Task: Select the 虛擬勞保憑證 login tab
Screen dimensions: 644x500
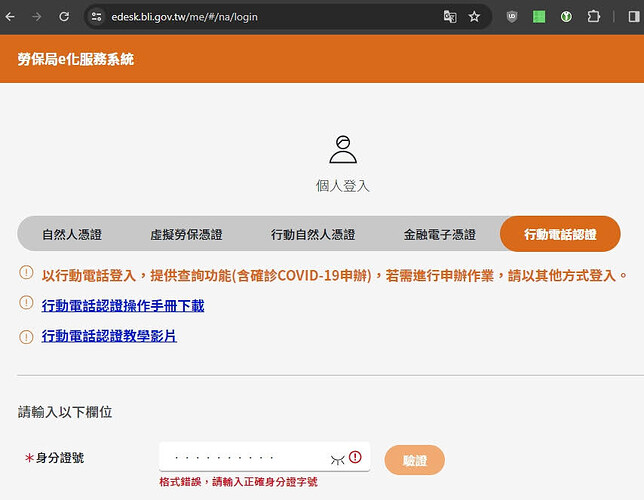Action: (x=186, y=234)
